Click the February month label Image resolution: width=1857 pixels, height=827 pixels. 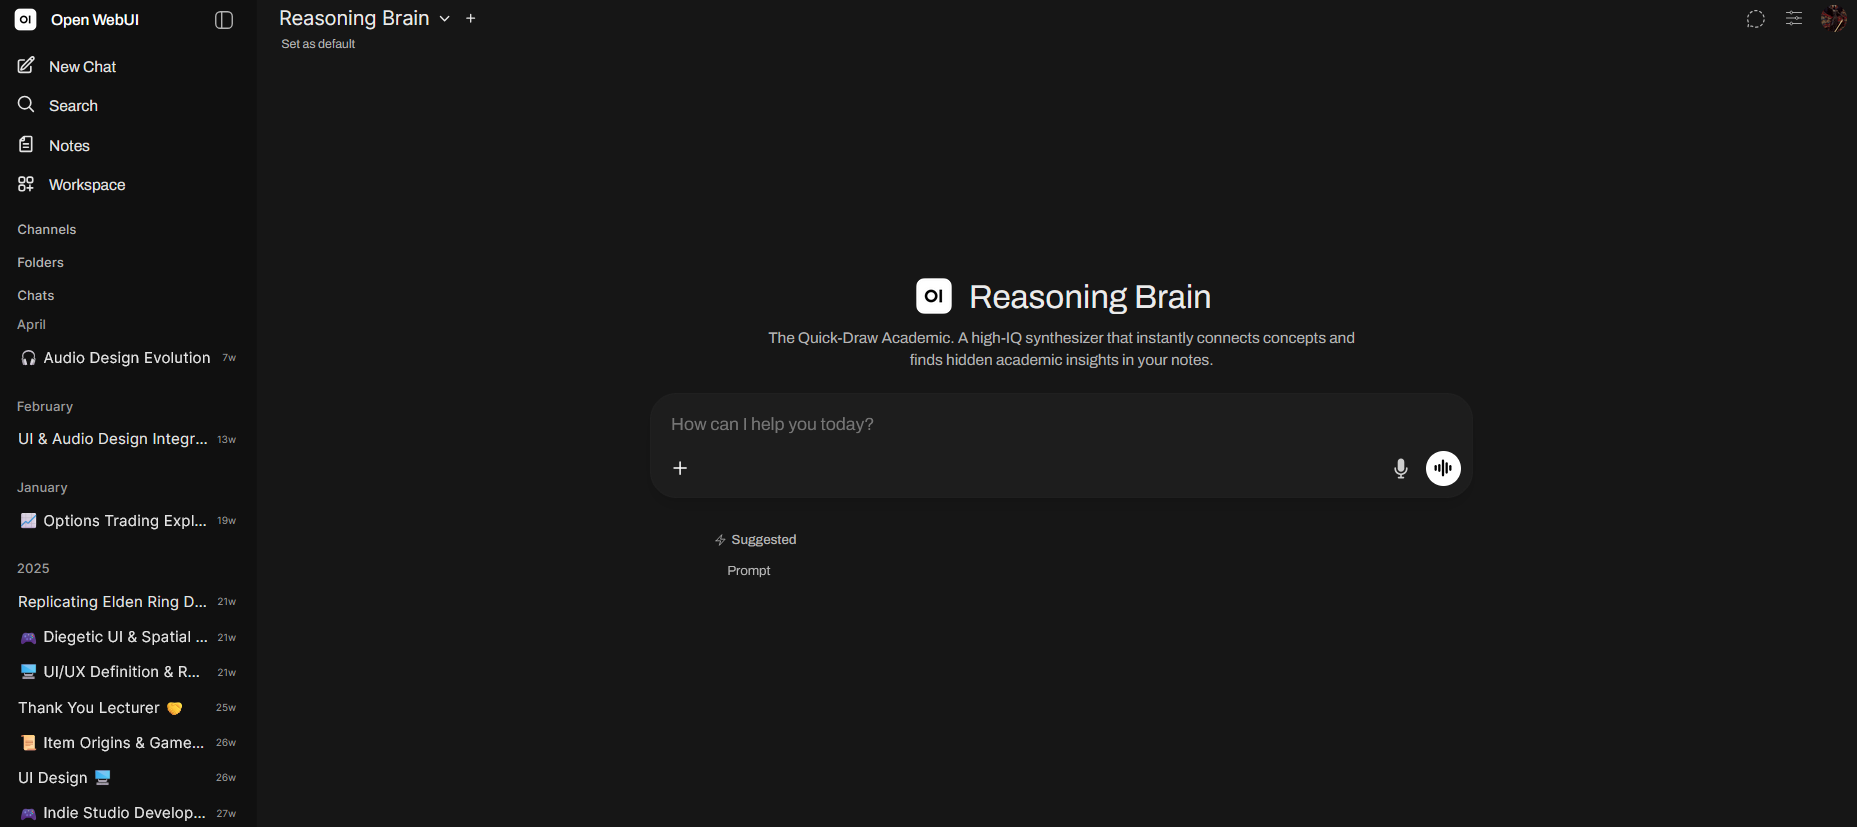pos(45,406)
